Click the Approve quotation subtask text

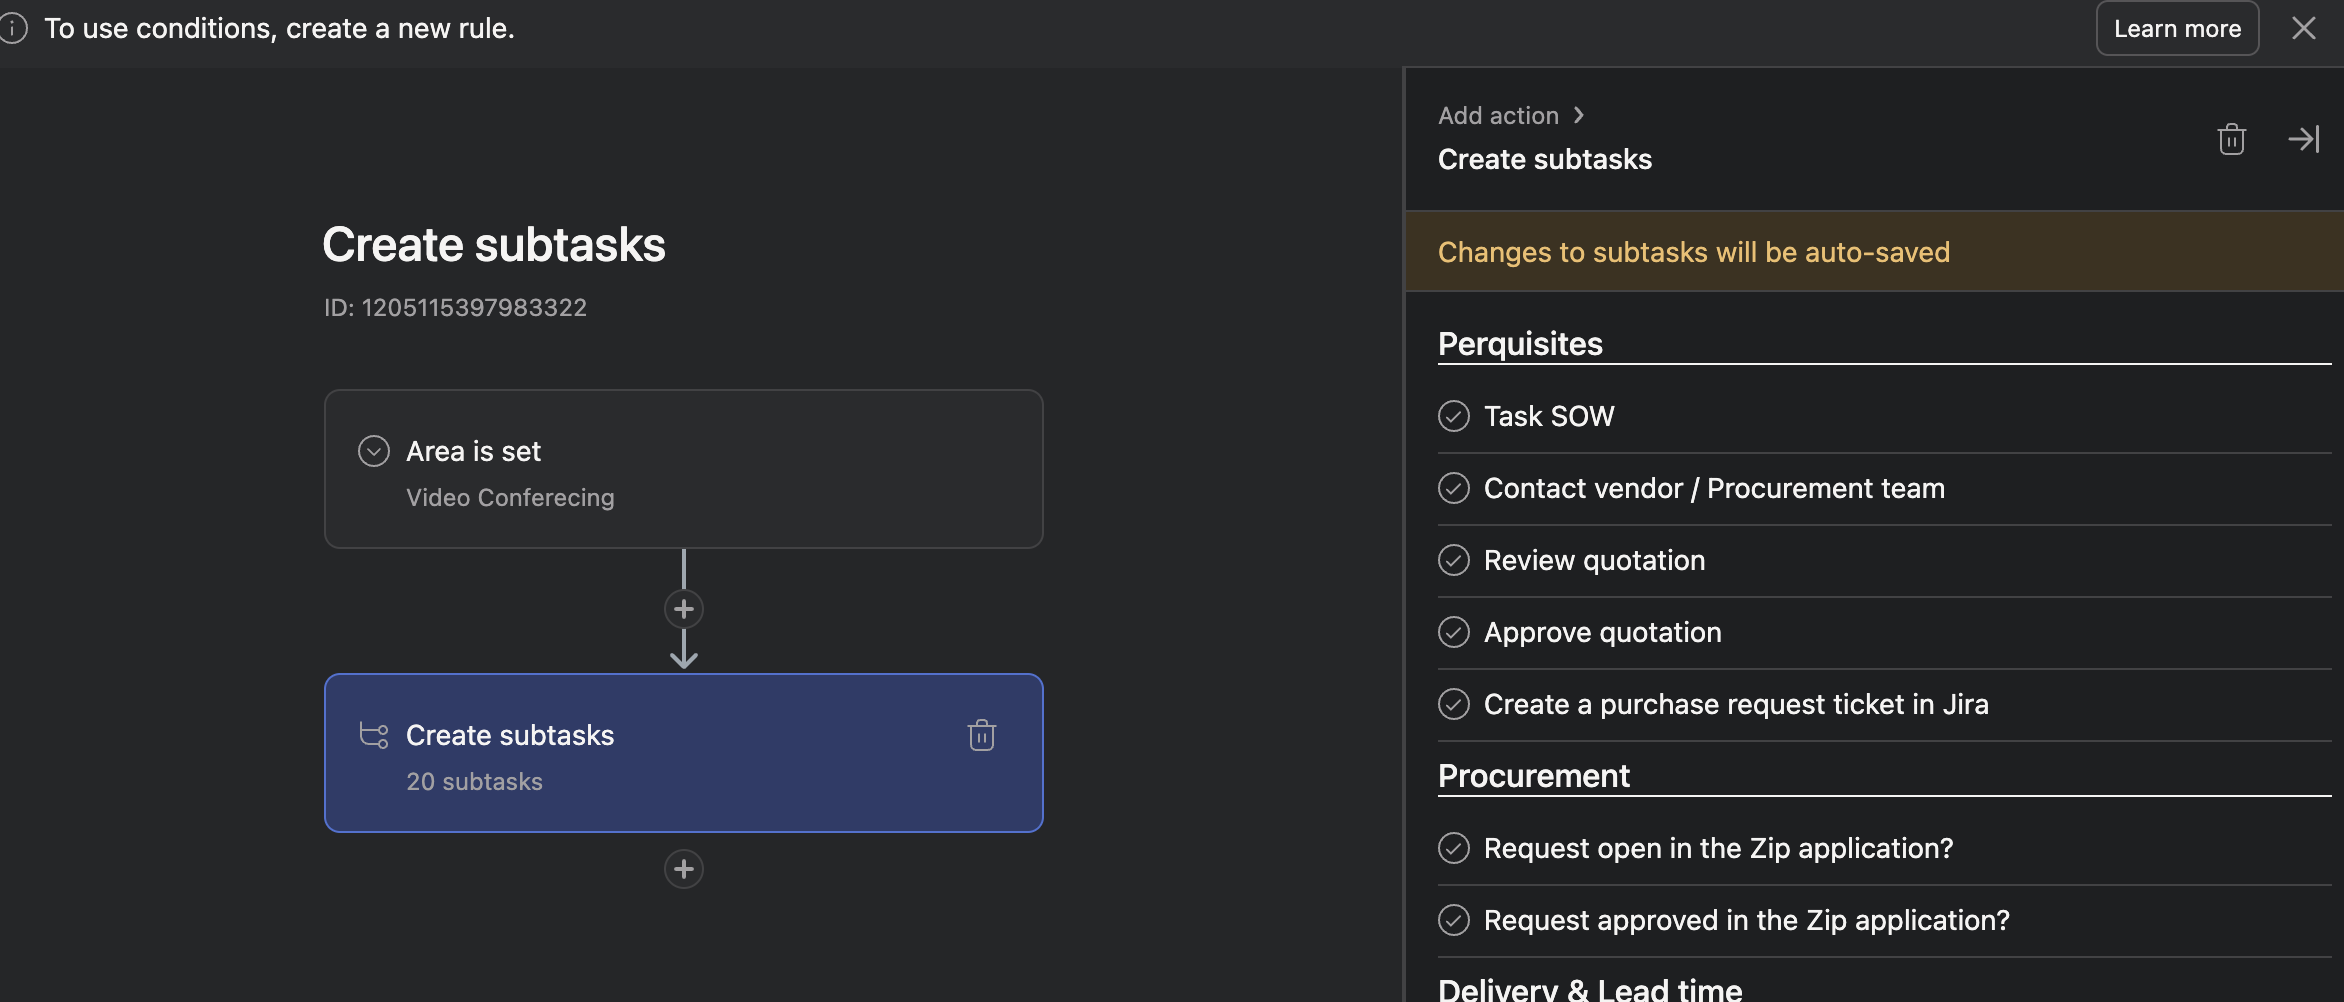tap(1602, 632)
